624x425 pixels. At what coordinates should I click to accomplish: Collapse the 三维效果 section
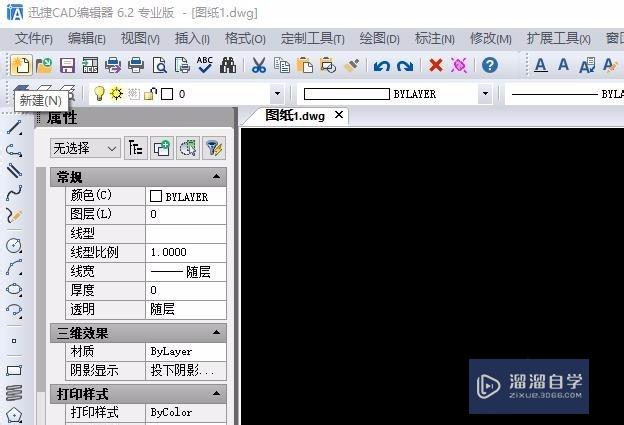216,332
